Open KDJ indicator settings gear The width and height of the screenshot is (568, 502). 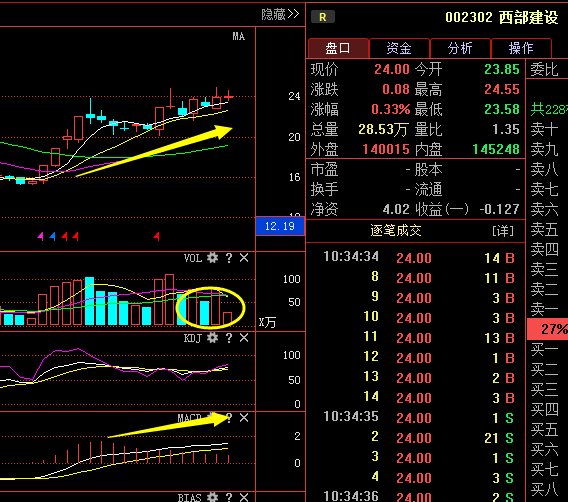tap(212, 338)
